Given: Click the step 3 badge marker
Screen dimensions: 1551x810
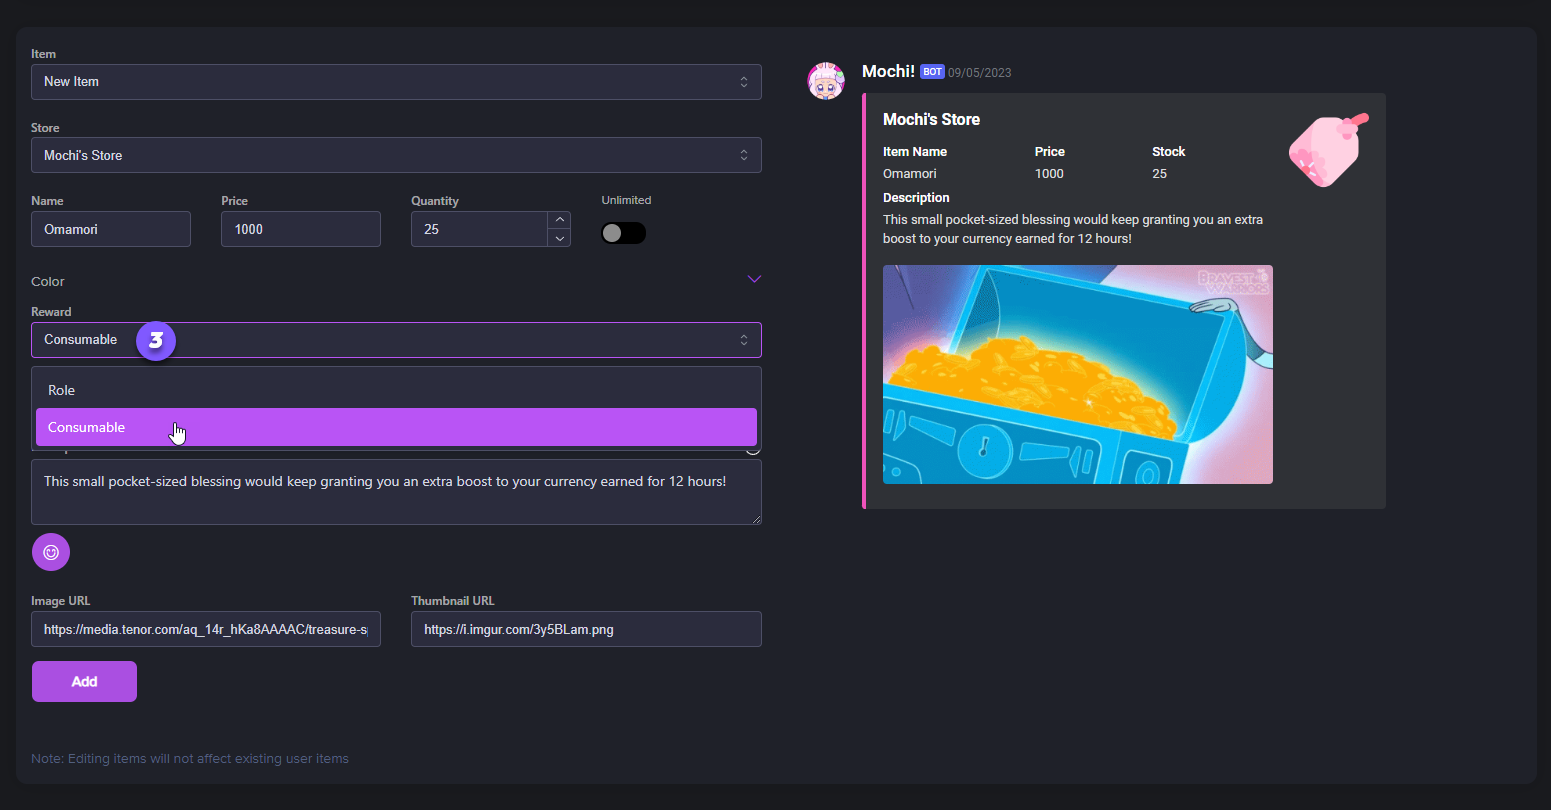Looking at the screenshot, I should click(156, 340).
